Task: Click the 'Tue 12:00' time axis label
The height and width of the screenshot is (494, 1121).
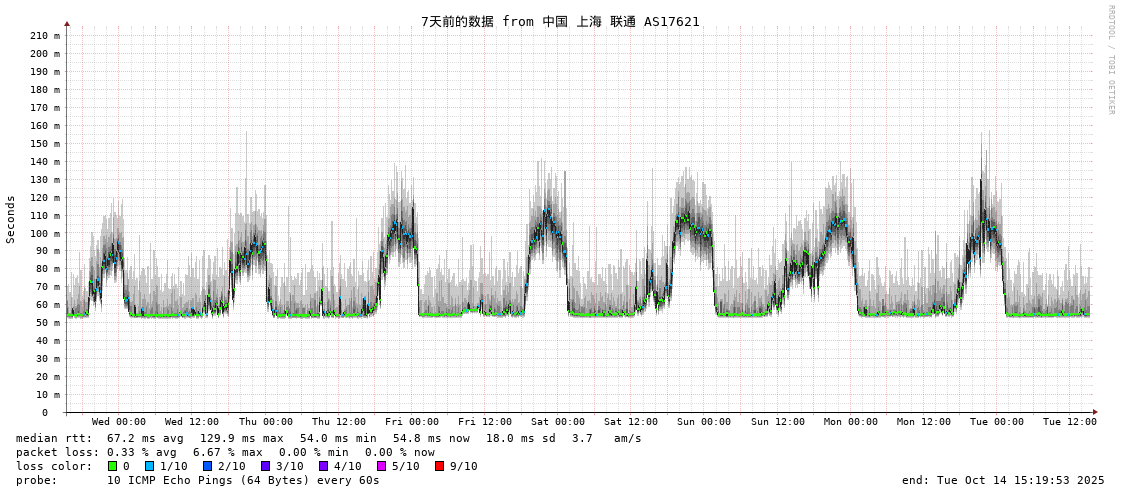Action: (x=1070, y=422)
